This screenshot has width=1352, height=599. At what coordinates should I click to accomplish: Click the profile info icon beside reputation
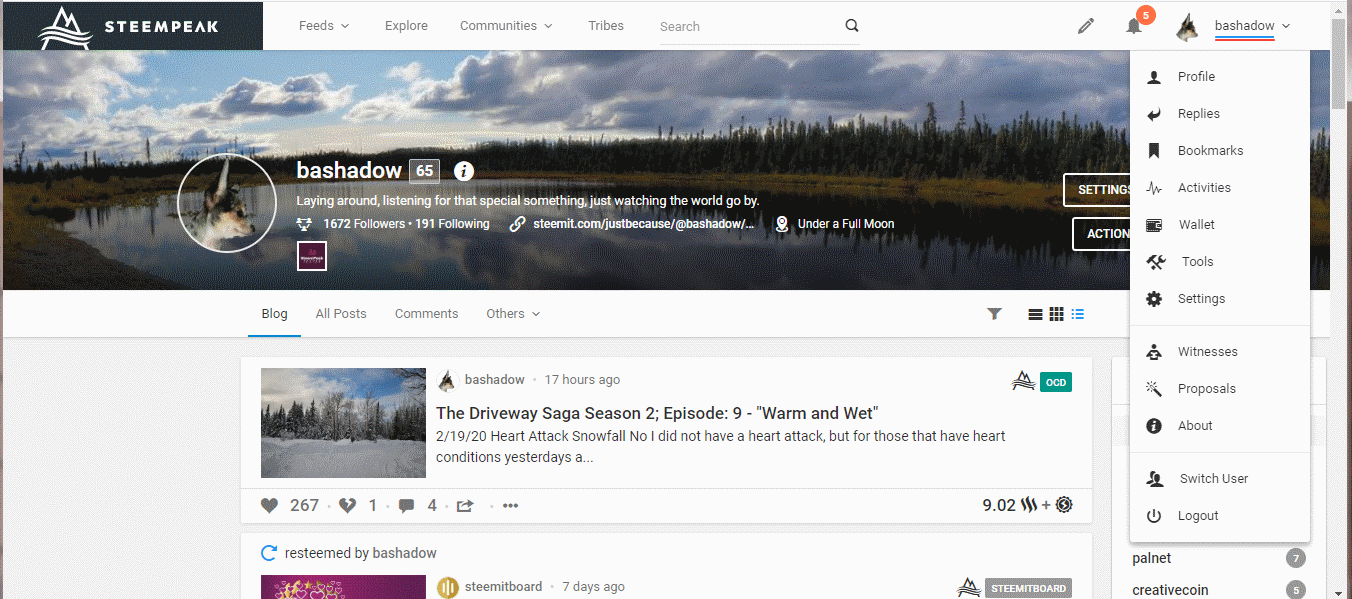coord(464,171)
